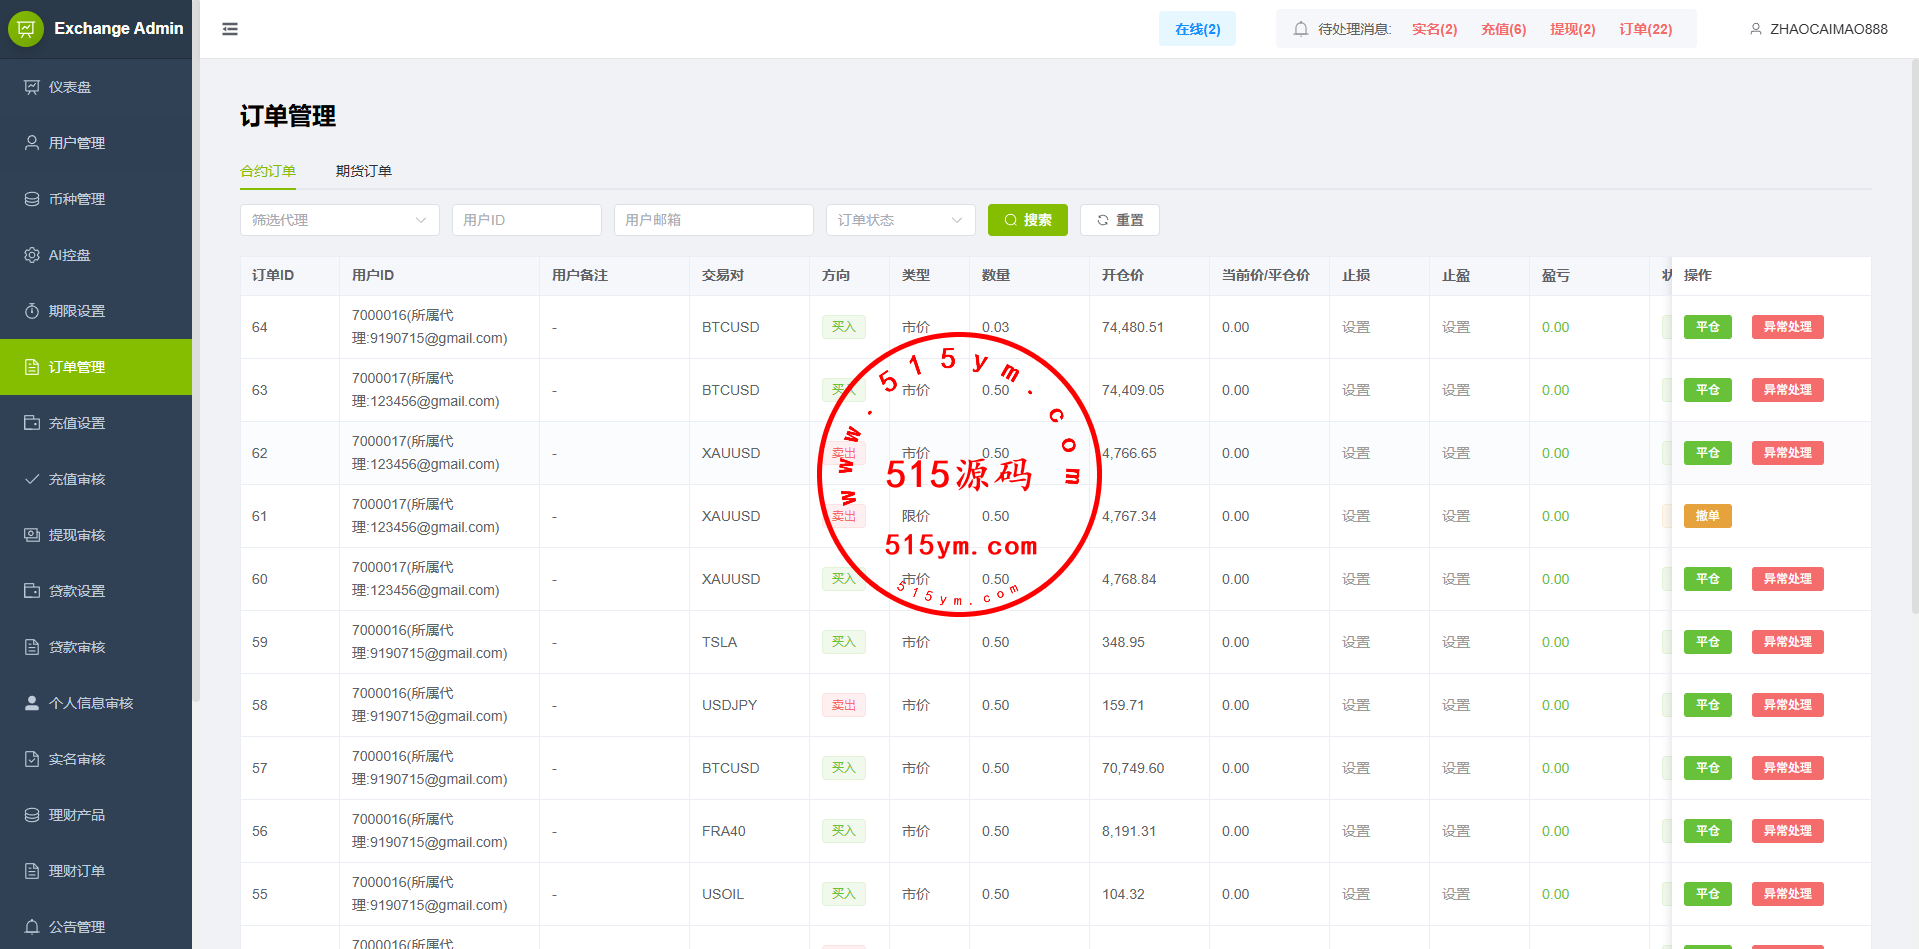Viewport: 1919px width, 949px height.
Task: Click the AI control gear icon
Action: point(32,255)
